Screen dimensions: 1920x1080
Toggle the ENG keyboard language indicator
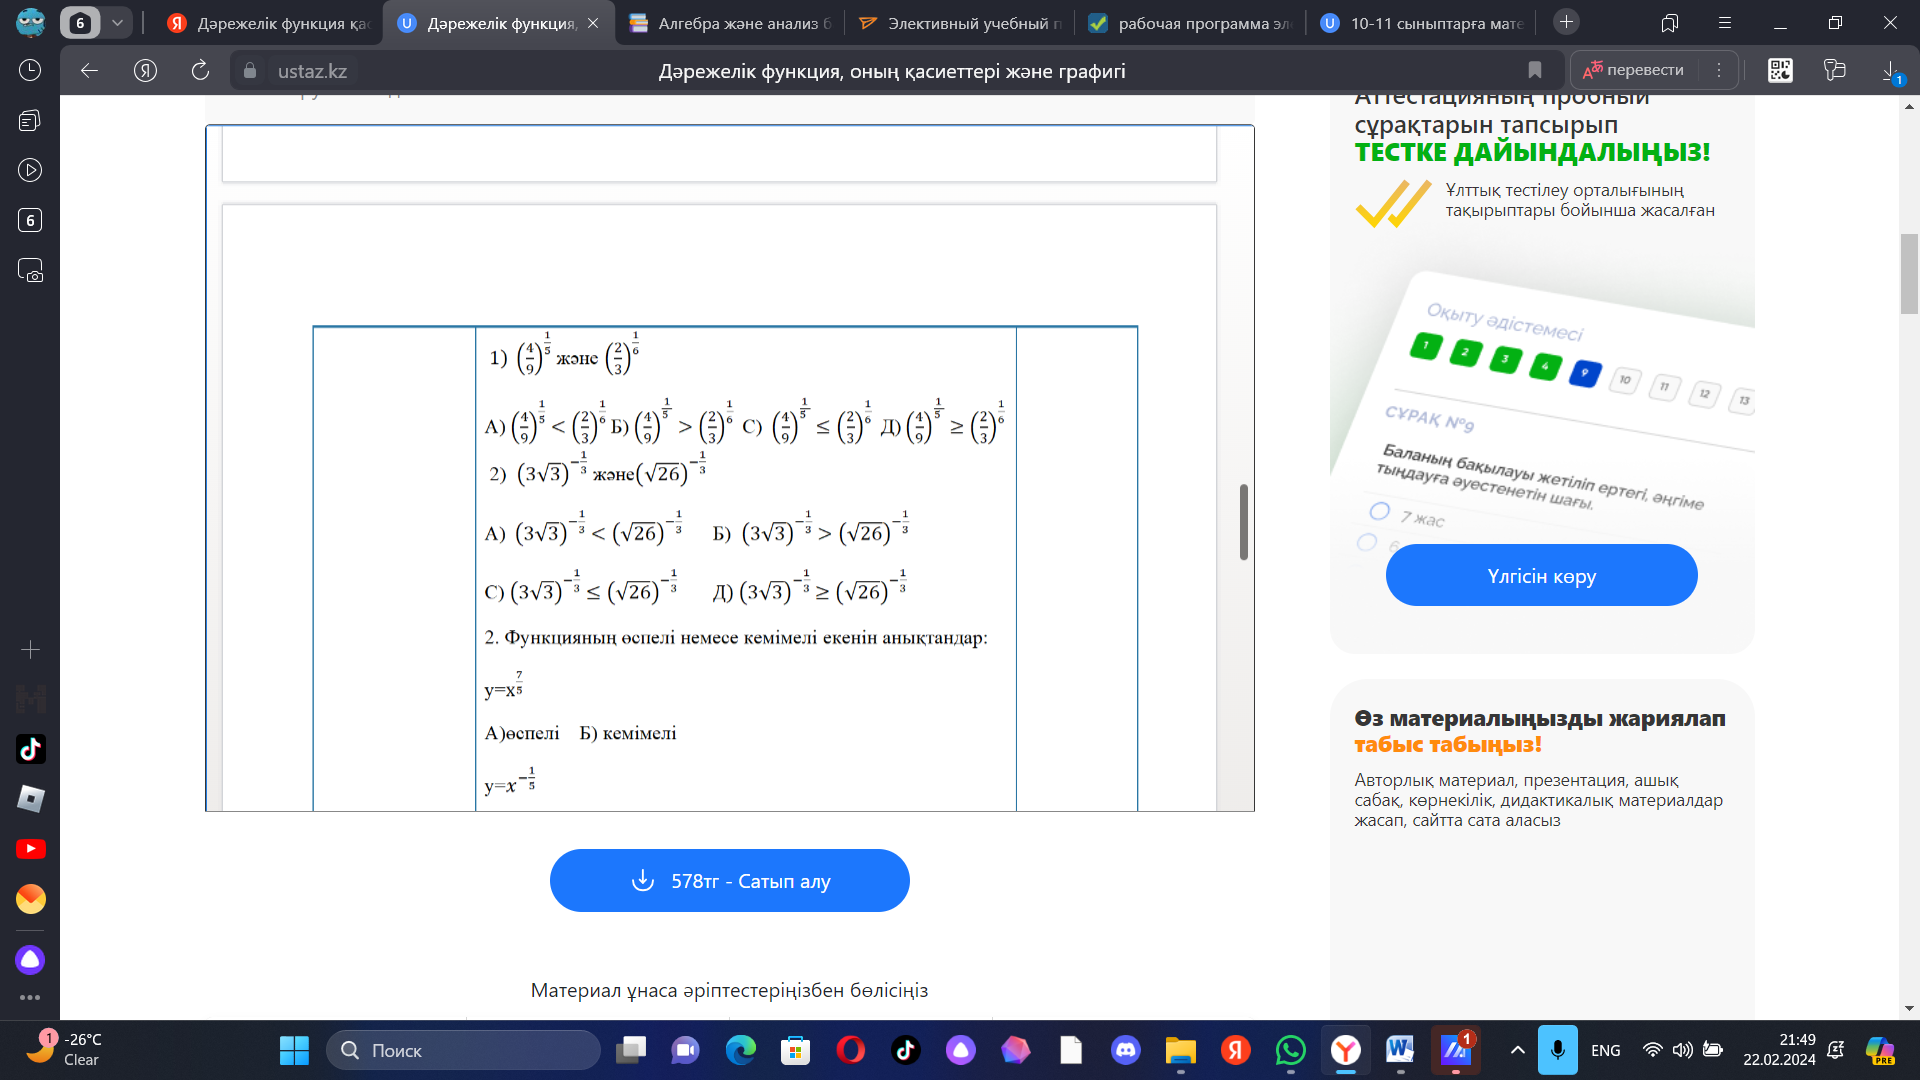click(1605, 1050)
